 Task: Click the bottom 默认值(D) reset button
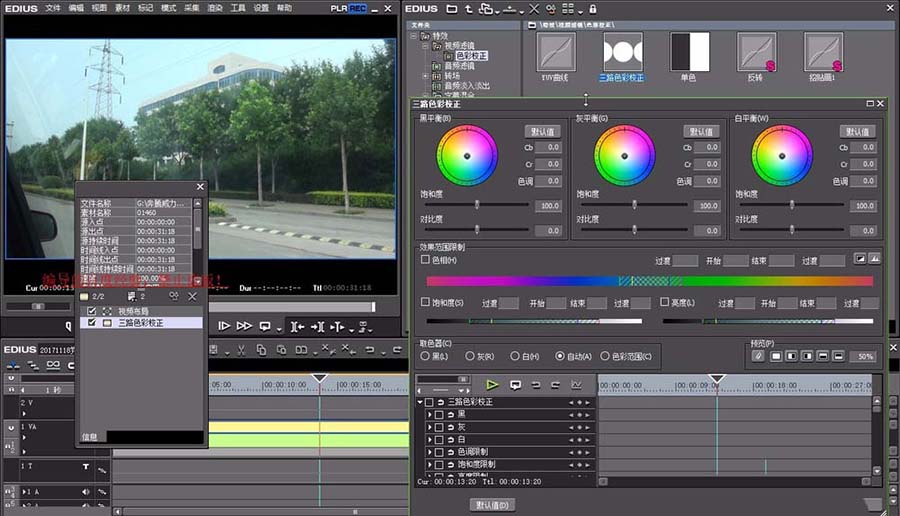pyautogui.click(x=492, y=505)
